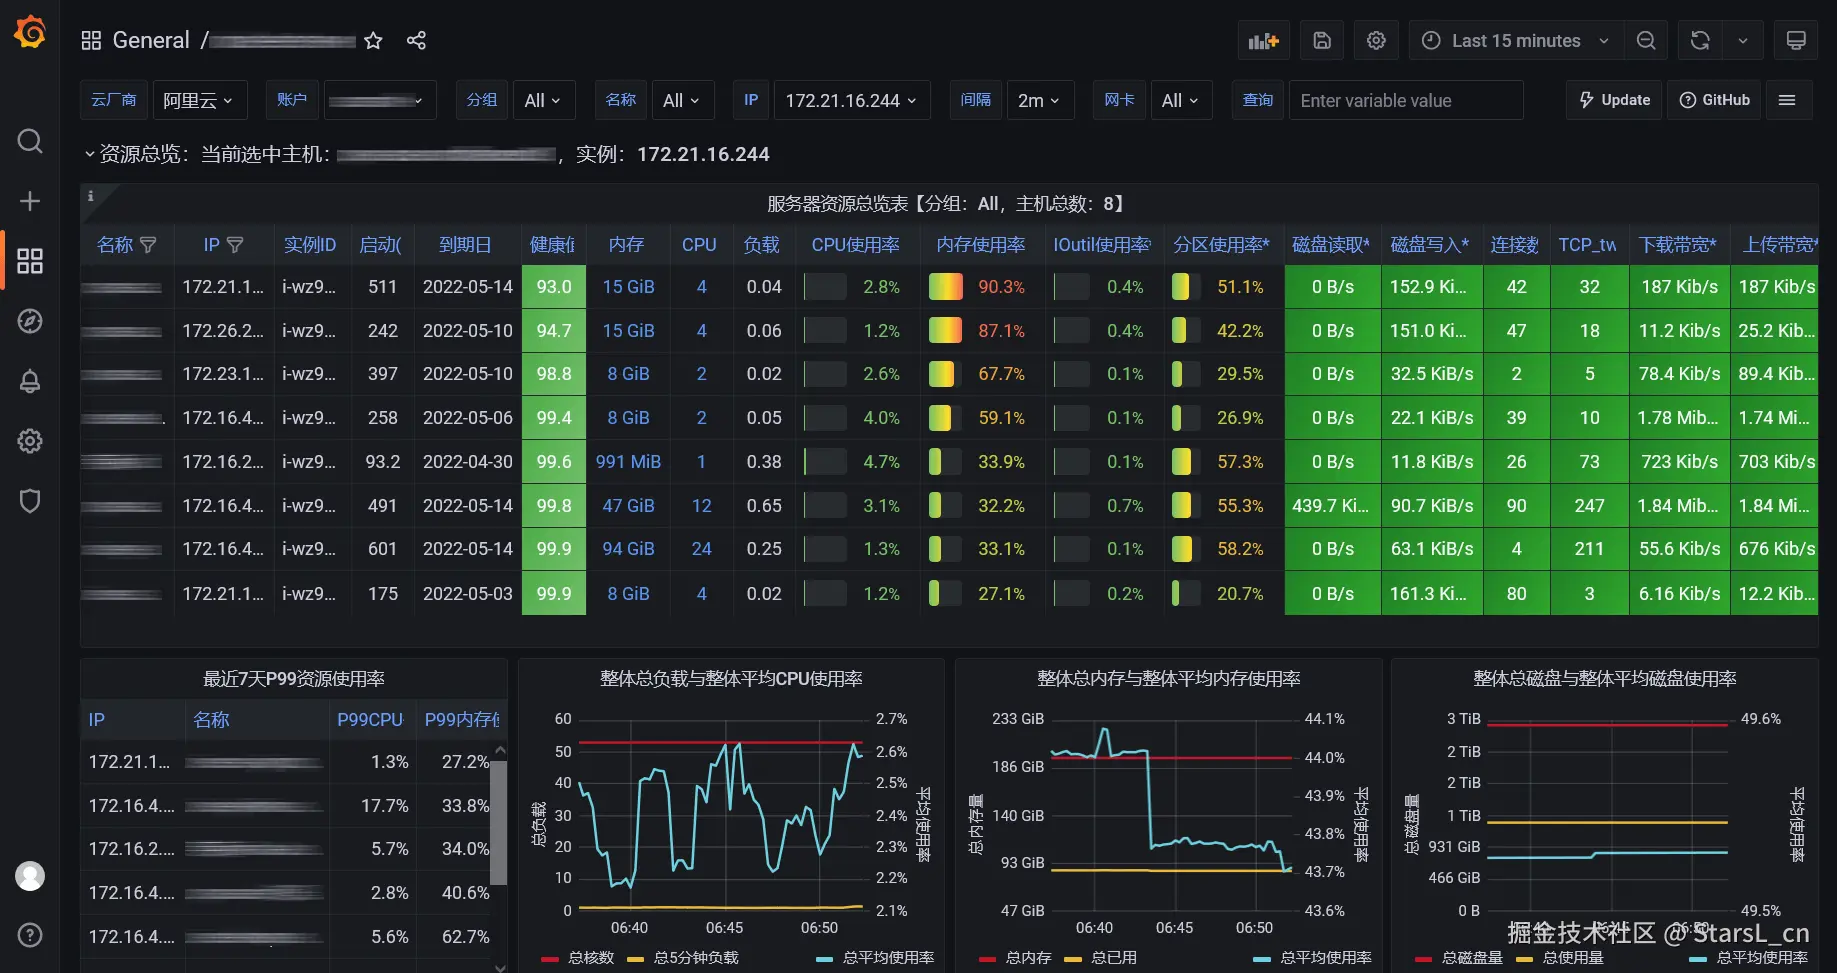This screenshot has width=1837, height=973.
Task: Open the Last 15 minutes time picker
Action: pyautogui.click(x=1516, y=41)
